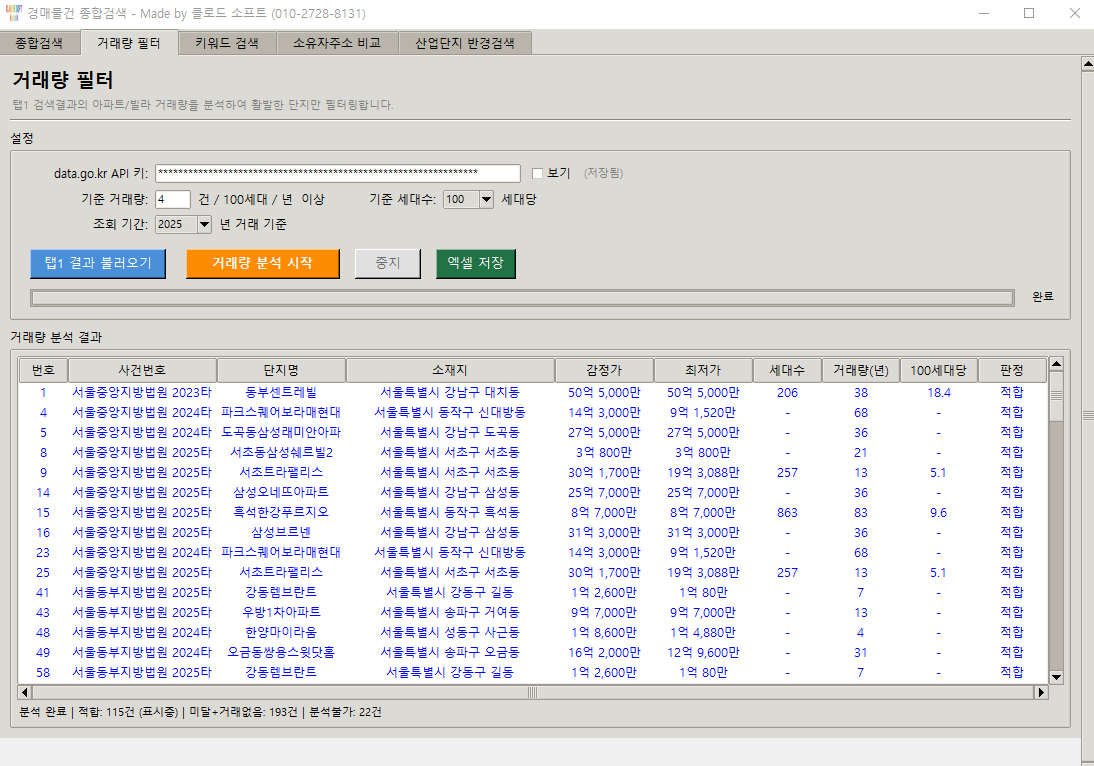Go to 산업단지 반경검색 tab
The image size is (1094, 766).
point(464,43)
